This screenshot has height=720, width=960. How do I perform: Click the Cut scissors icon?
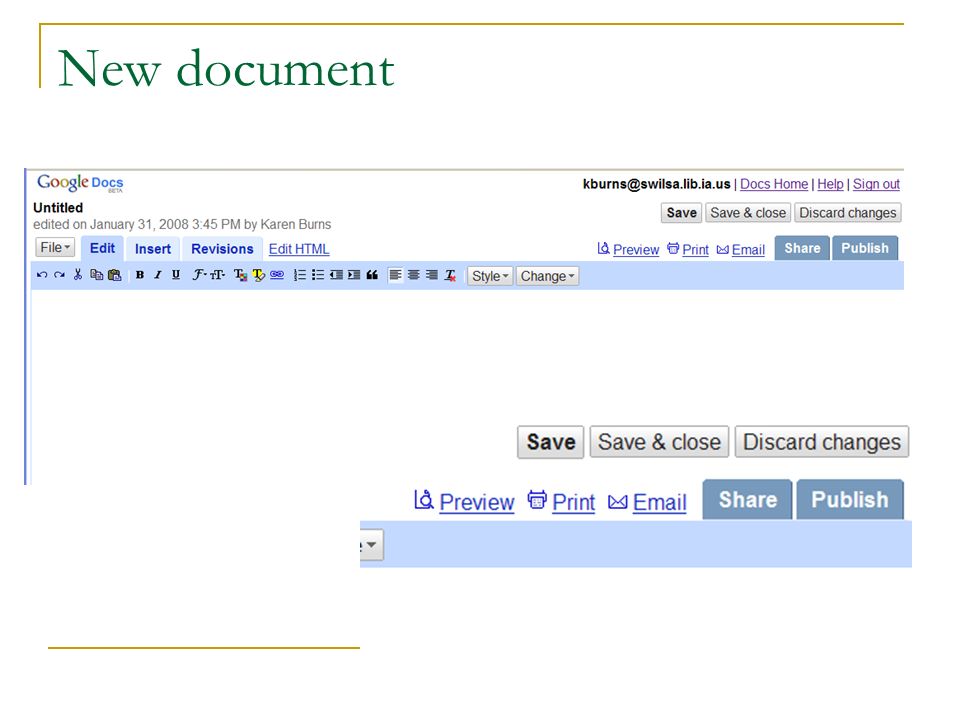coord(77,274)
